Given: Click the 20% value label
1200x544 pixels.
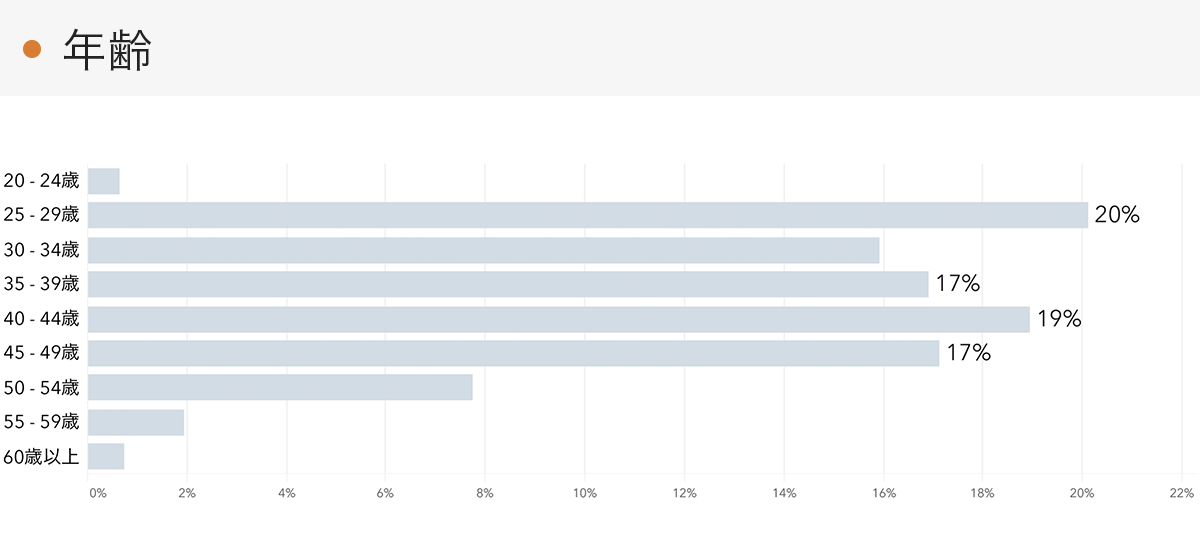Looking at the screenshot, I should 1117,215.
